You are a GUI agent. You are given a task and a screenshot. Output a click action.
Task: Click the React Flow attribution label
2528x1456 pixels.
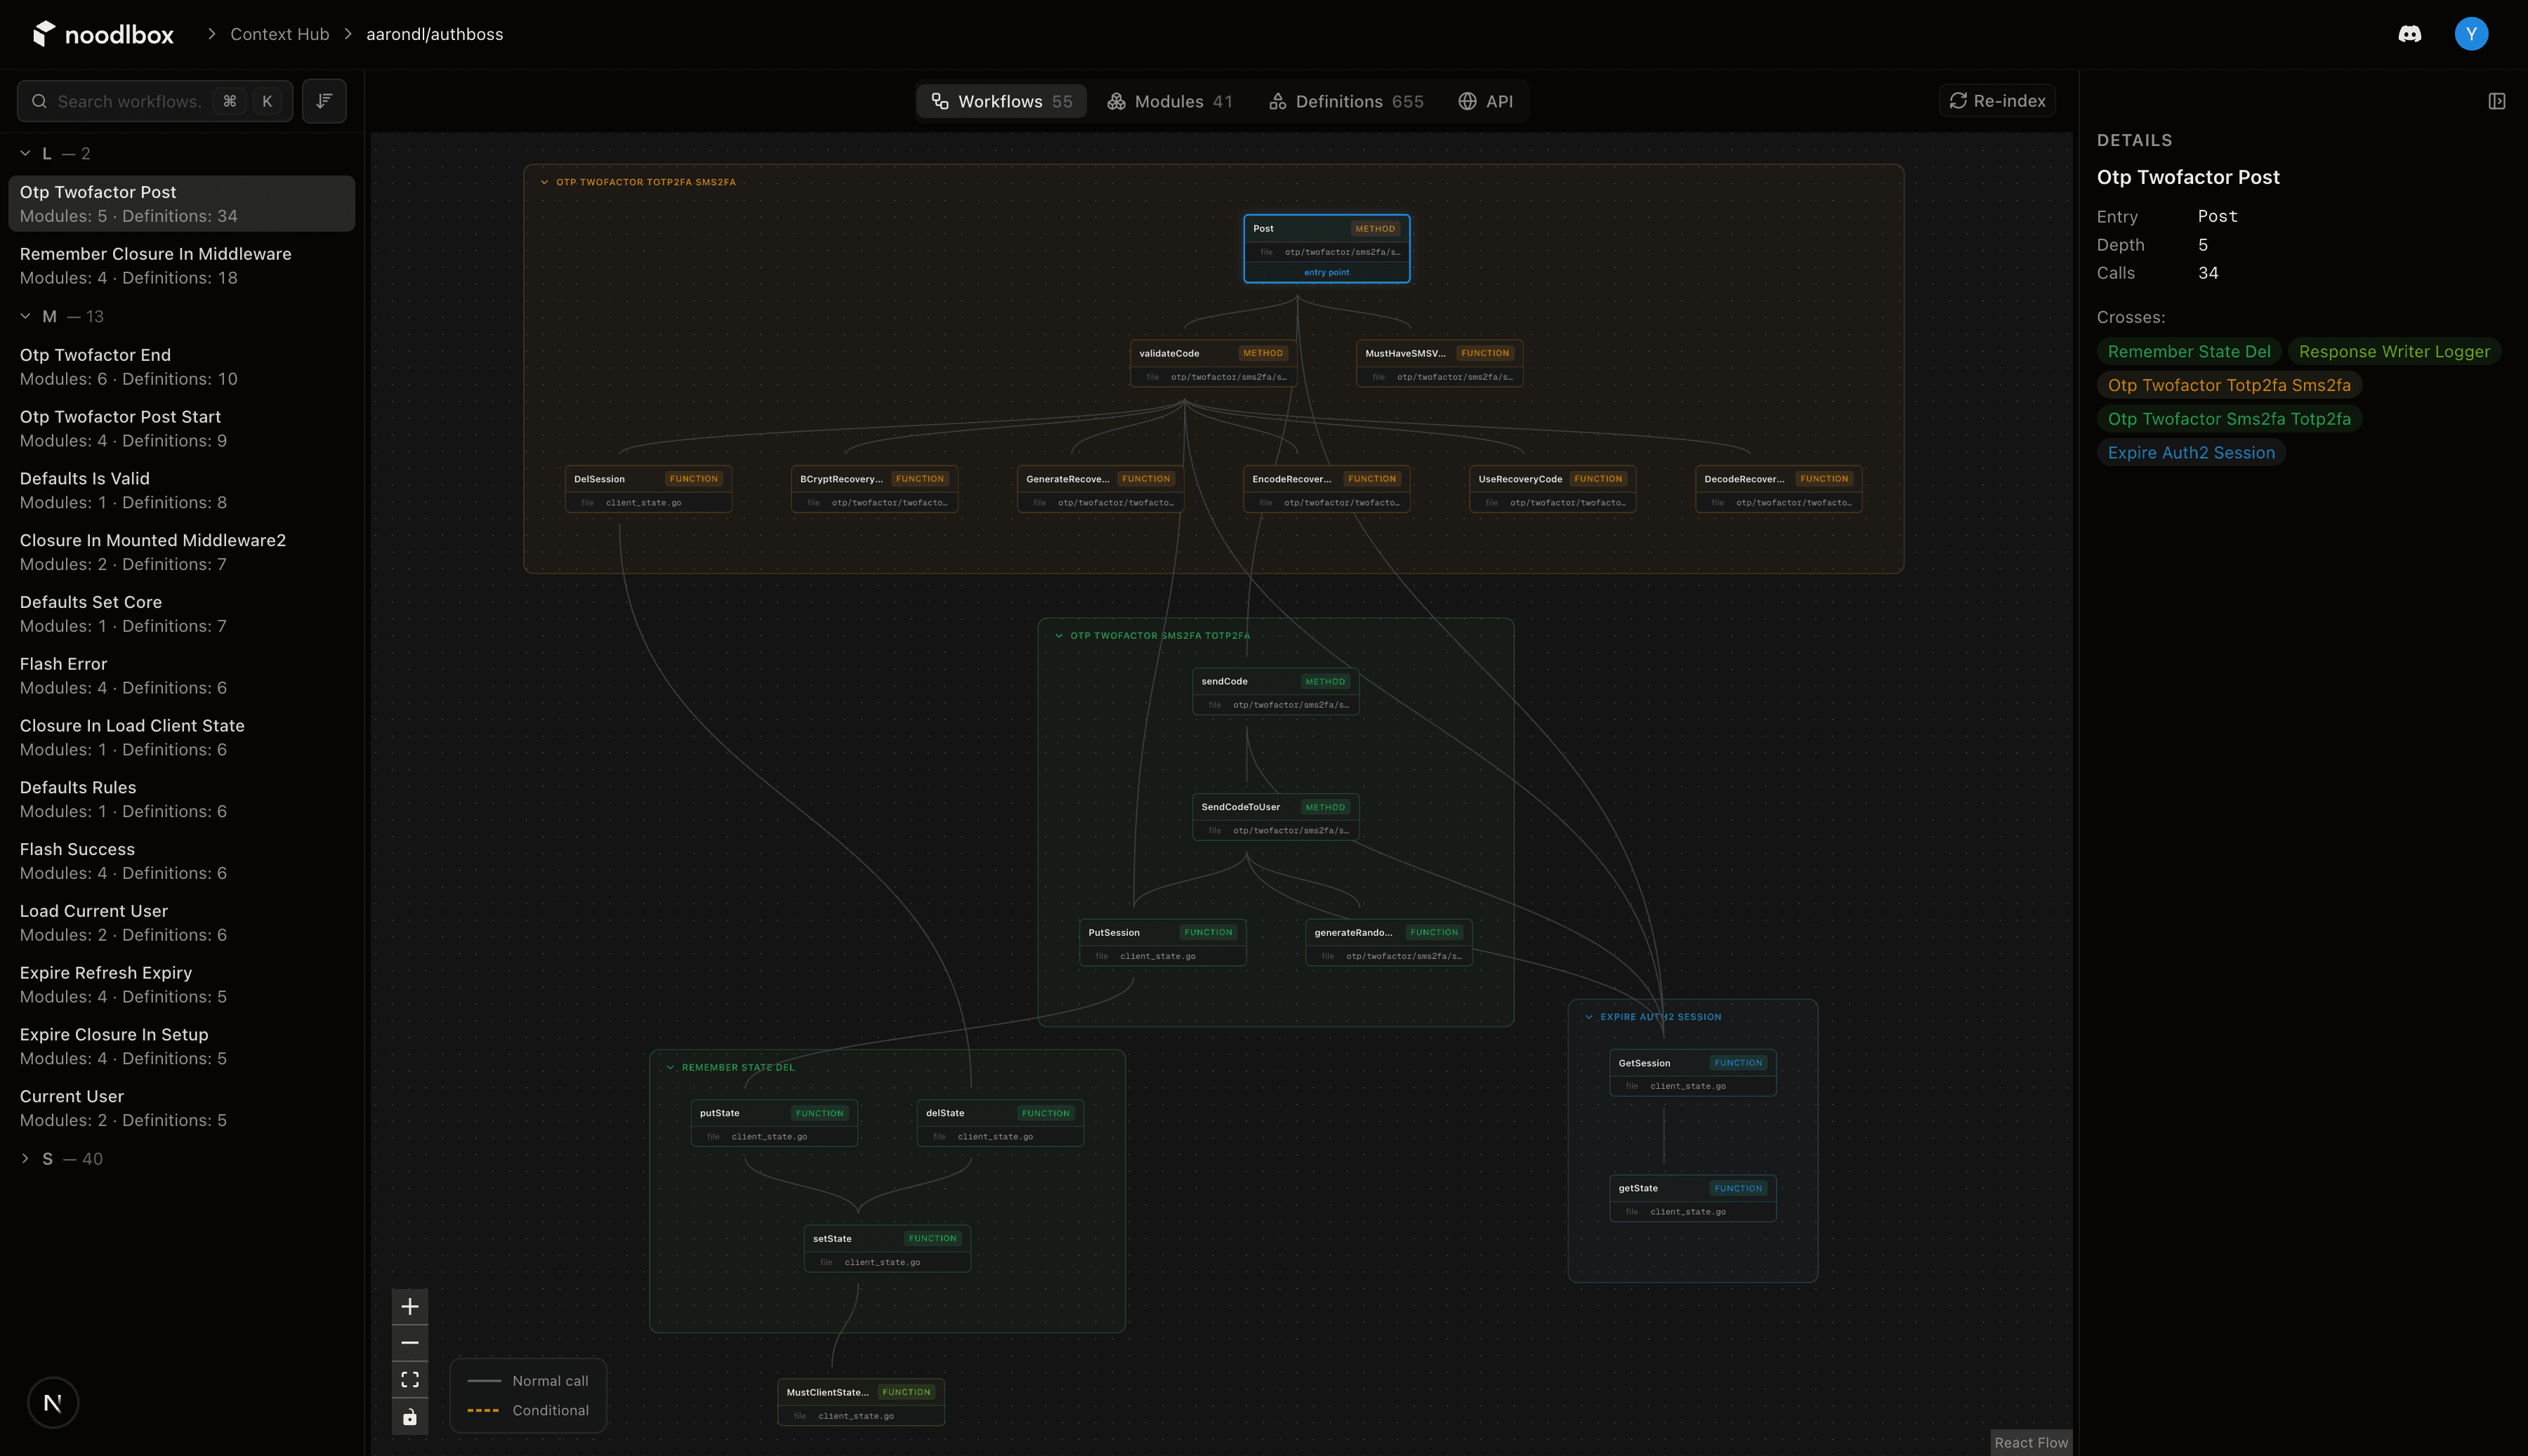2030,1442
